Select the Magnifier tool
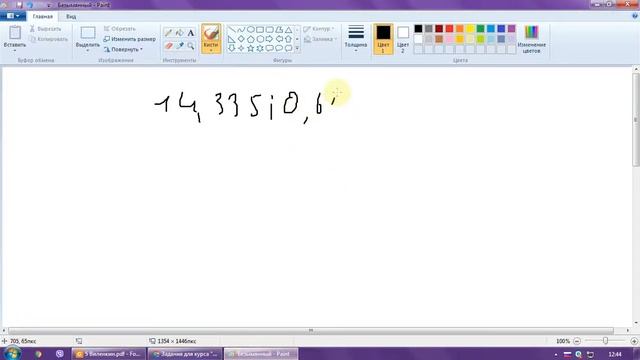 pyautogui.click(x=191, y=46)
